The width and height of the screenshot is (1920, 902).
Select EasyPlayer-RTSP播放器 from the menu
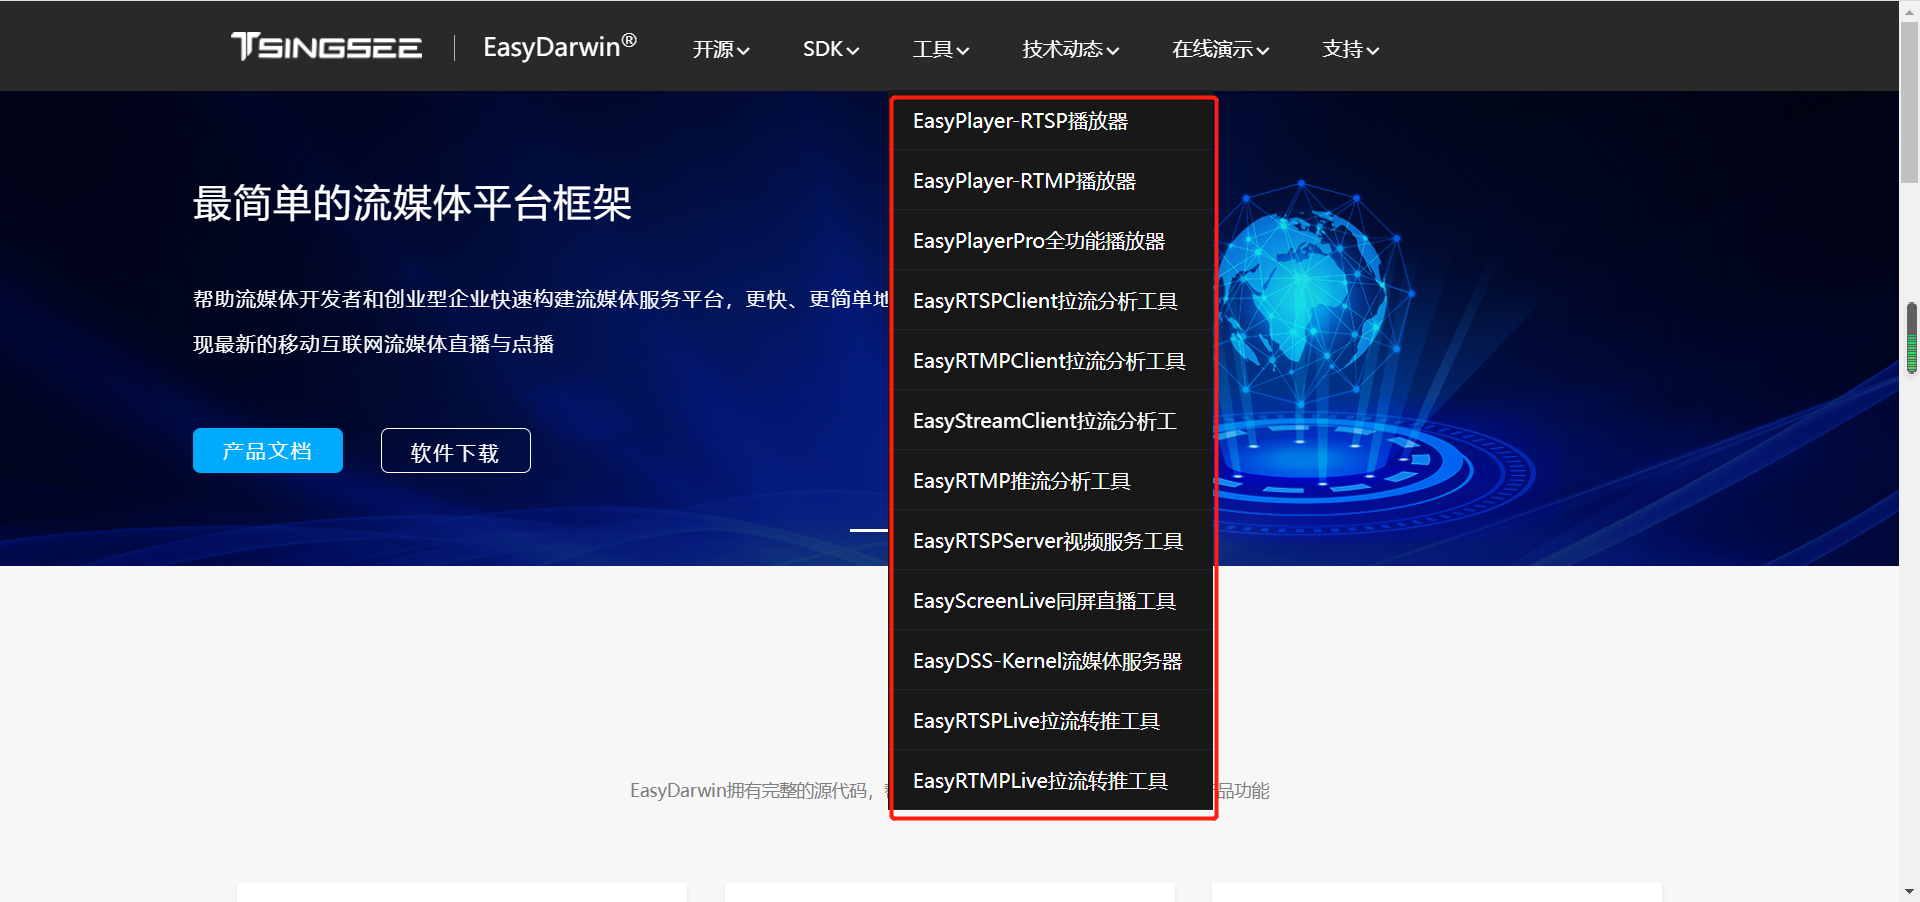pos(1021,121)
